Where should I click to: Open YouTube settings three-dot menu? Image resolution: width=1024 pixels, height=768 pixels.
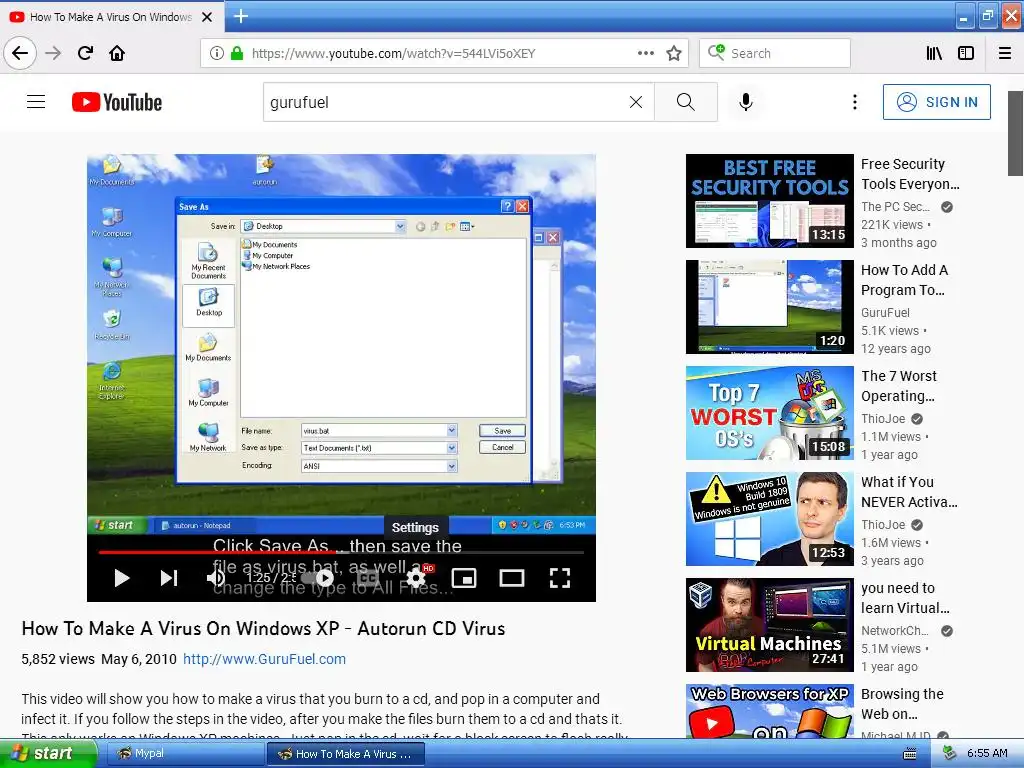(854, 102)
